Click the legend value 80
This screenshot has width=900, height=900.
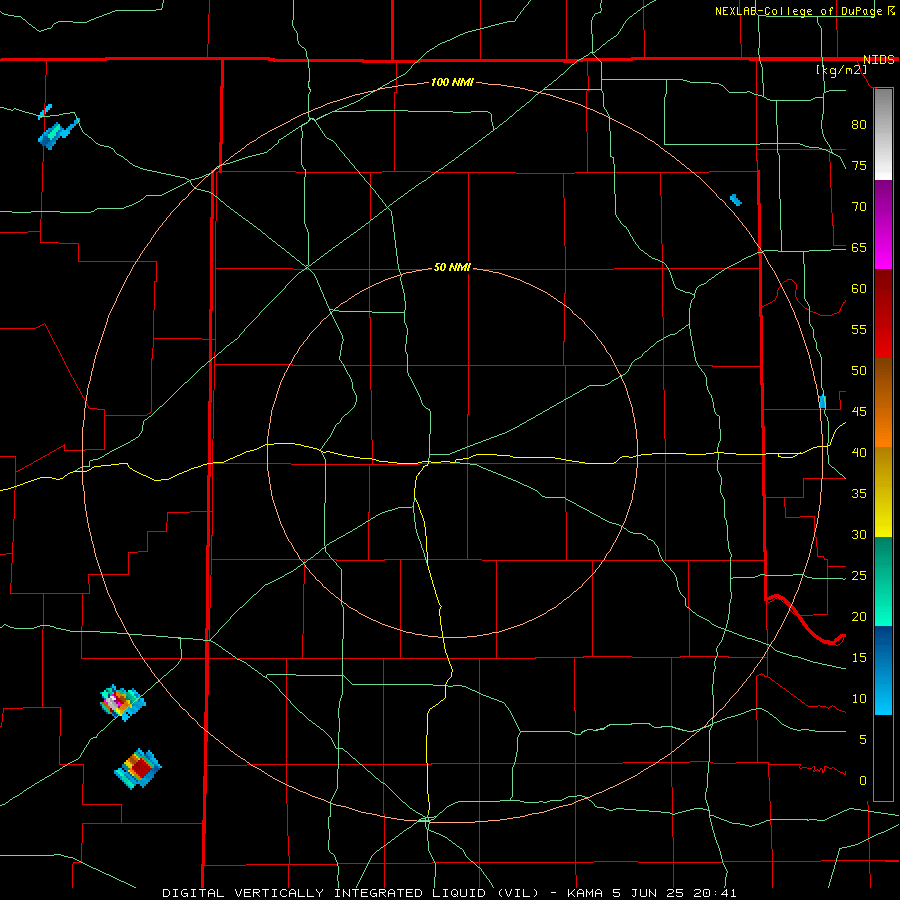859,125
